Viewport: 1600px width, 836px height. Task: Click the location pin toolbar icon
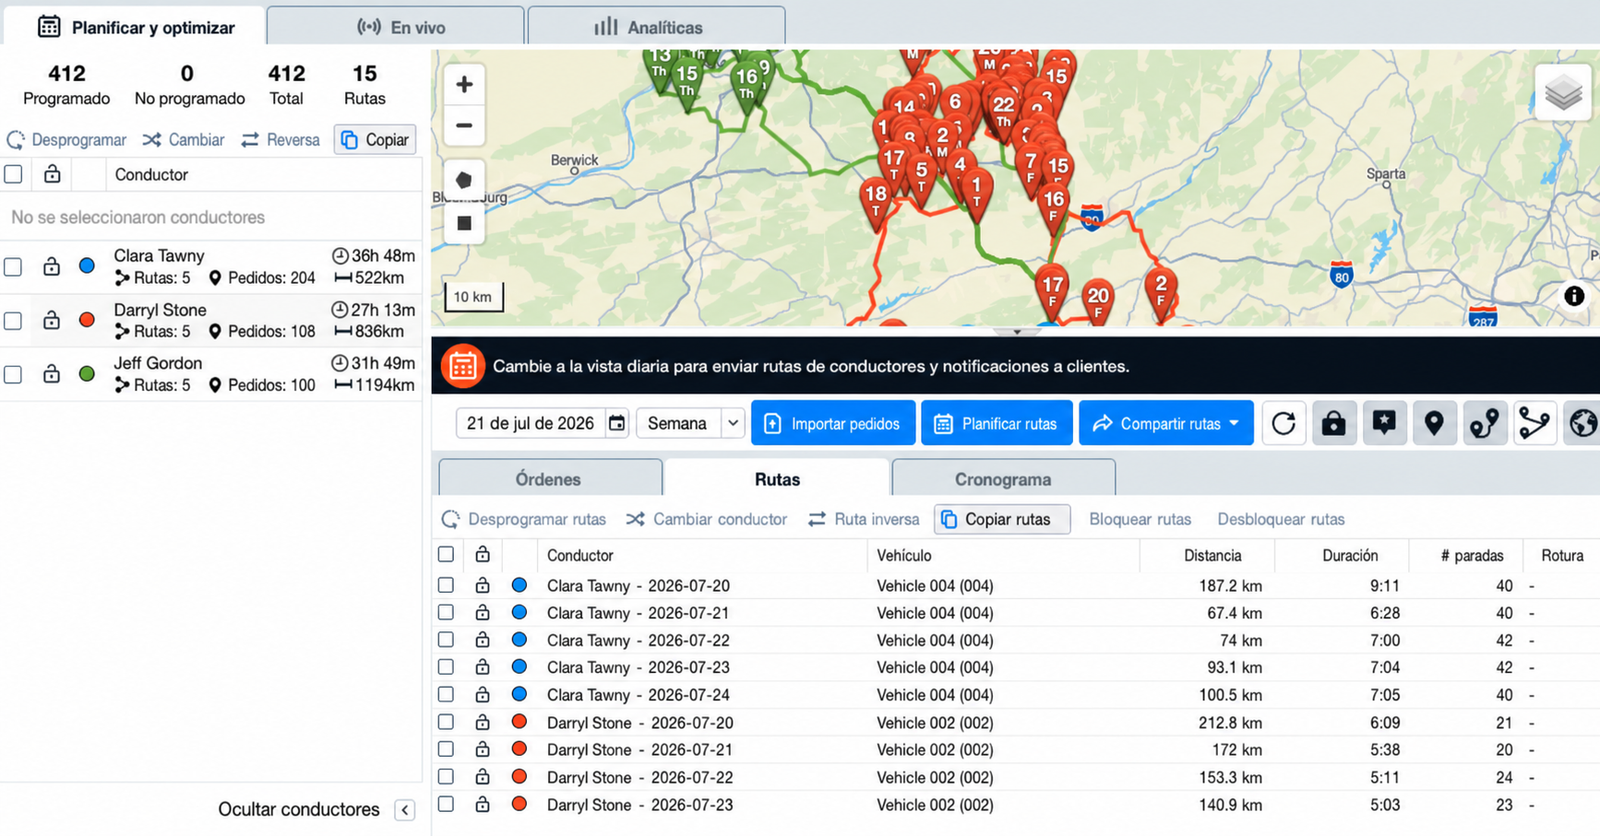[x=1434, y=424]
